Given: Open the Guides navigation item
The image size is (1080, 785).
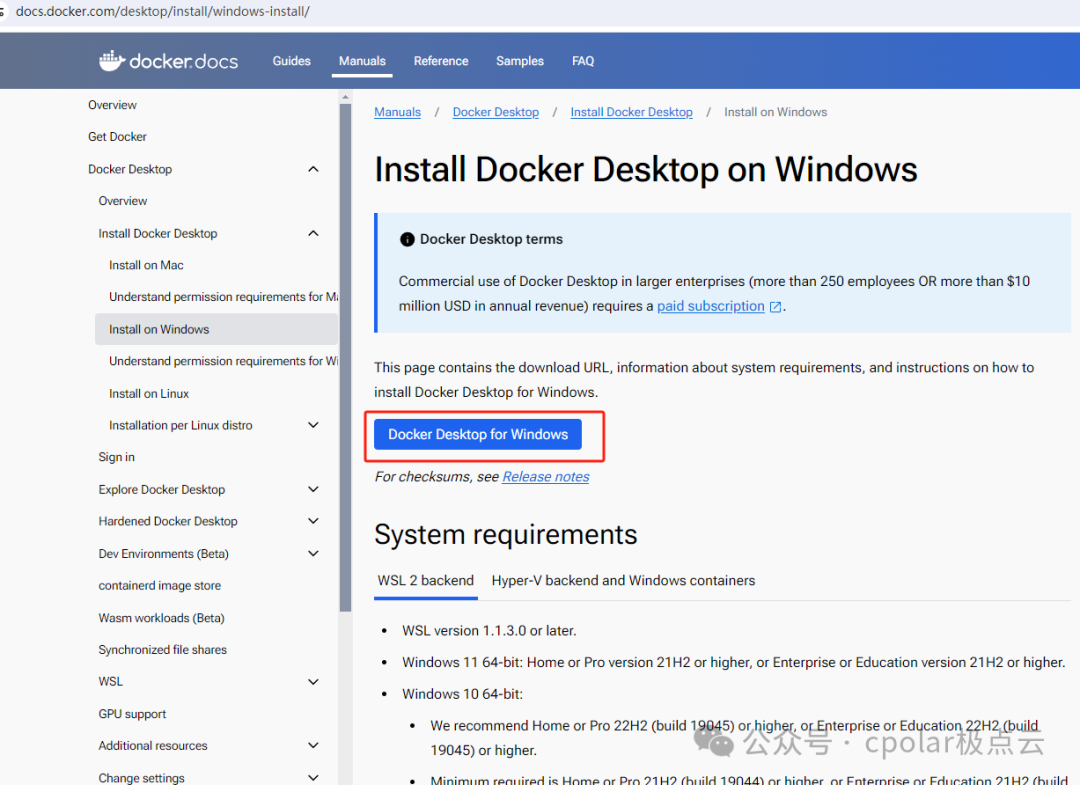Looking at the screenshot, I should (x=291, y=61).
